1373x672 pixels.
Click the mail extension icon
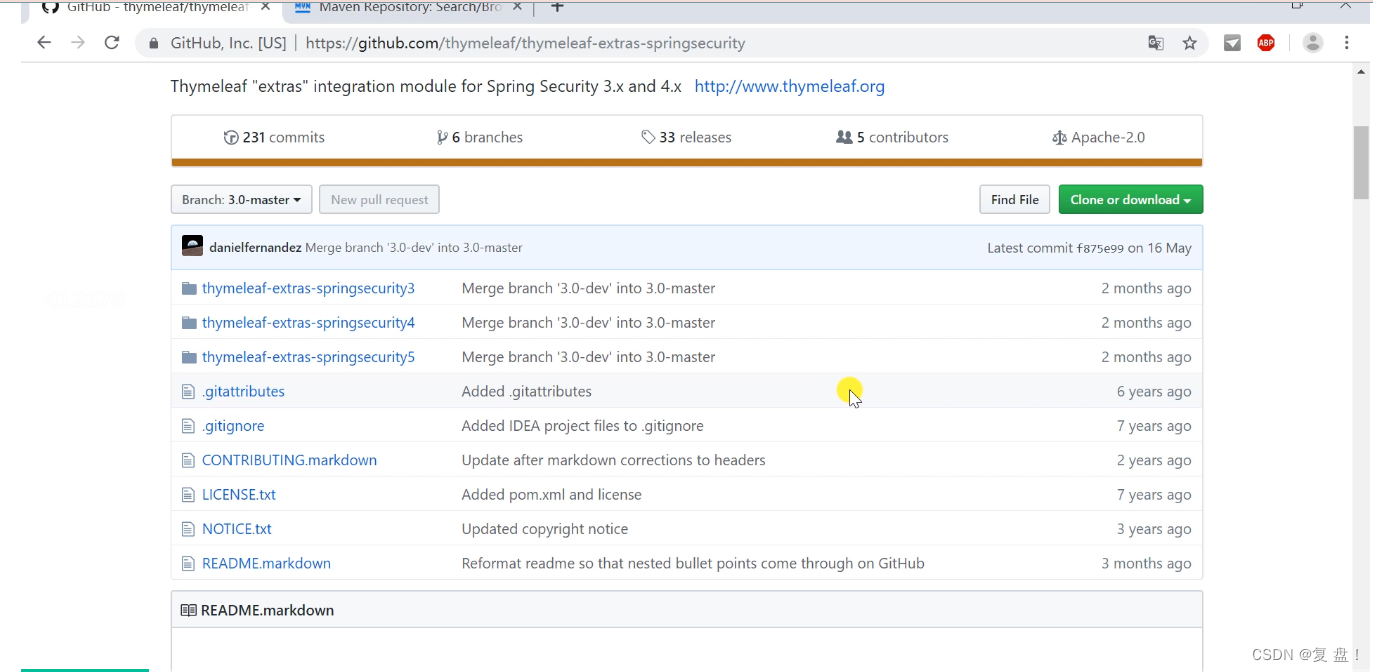(1233, 43)
